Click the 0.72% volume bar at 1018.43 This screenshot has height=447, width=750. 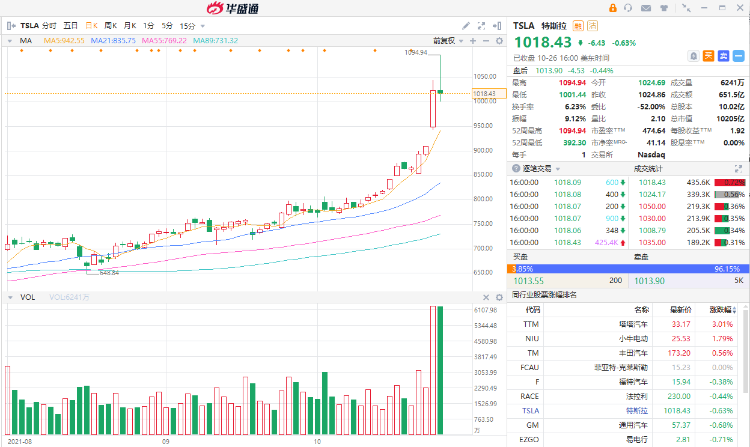click(x=730, y=183)
